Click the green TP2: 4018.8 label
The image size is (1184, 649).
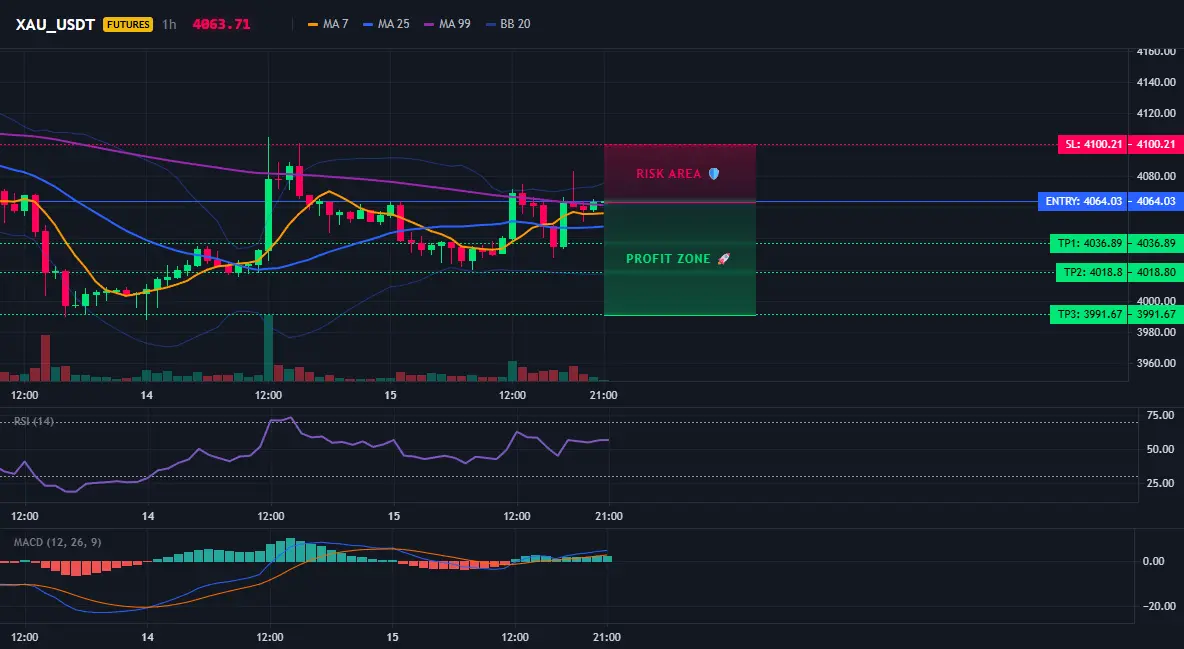pyautogui.click(x=1092, y=272)
